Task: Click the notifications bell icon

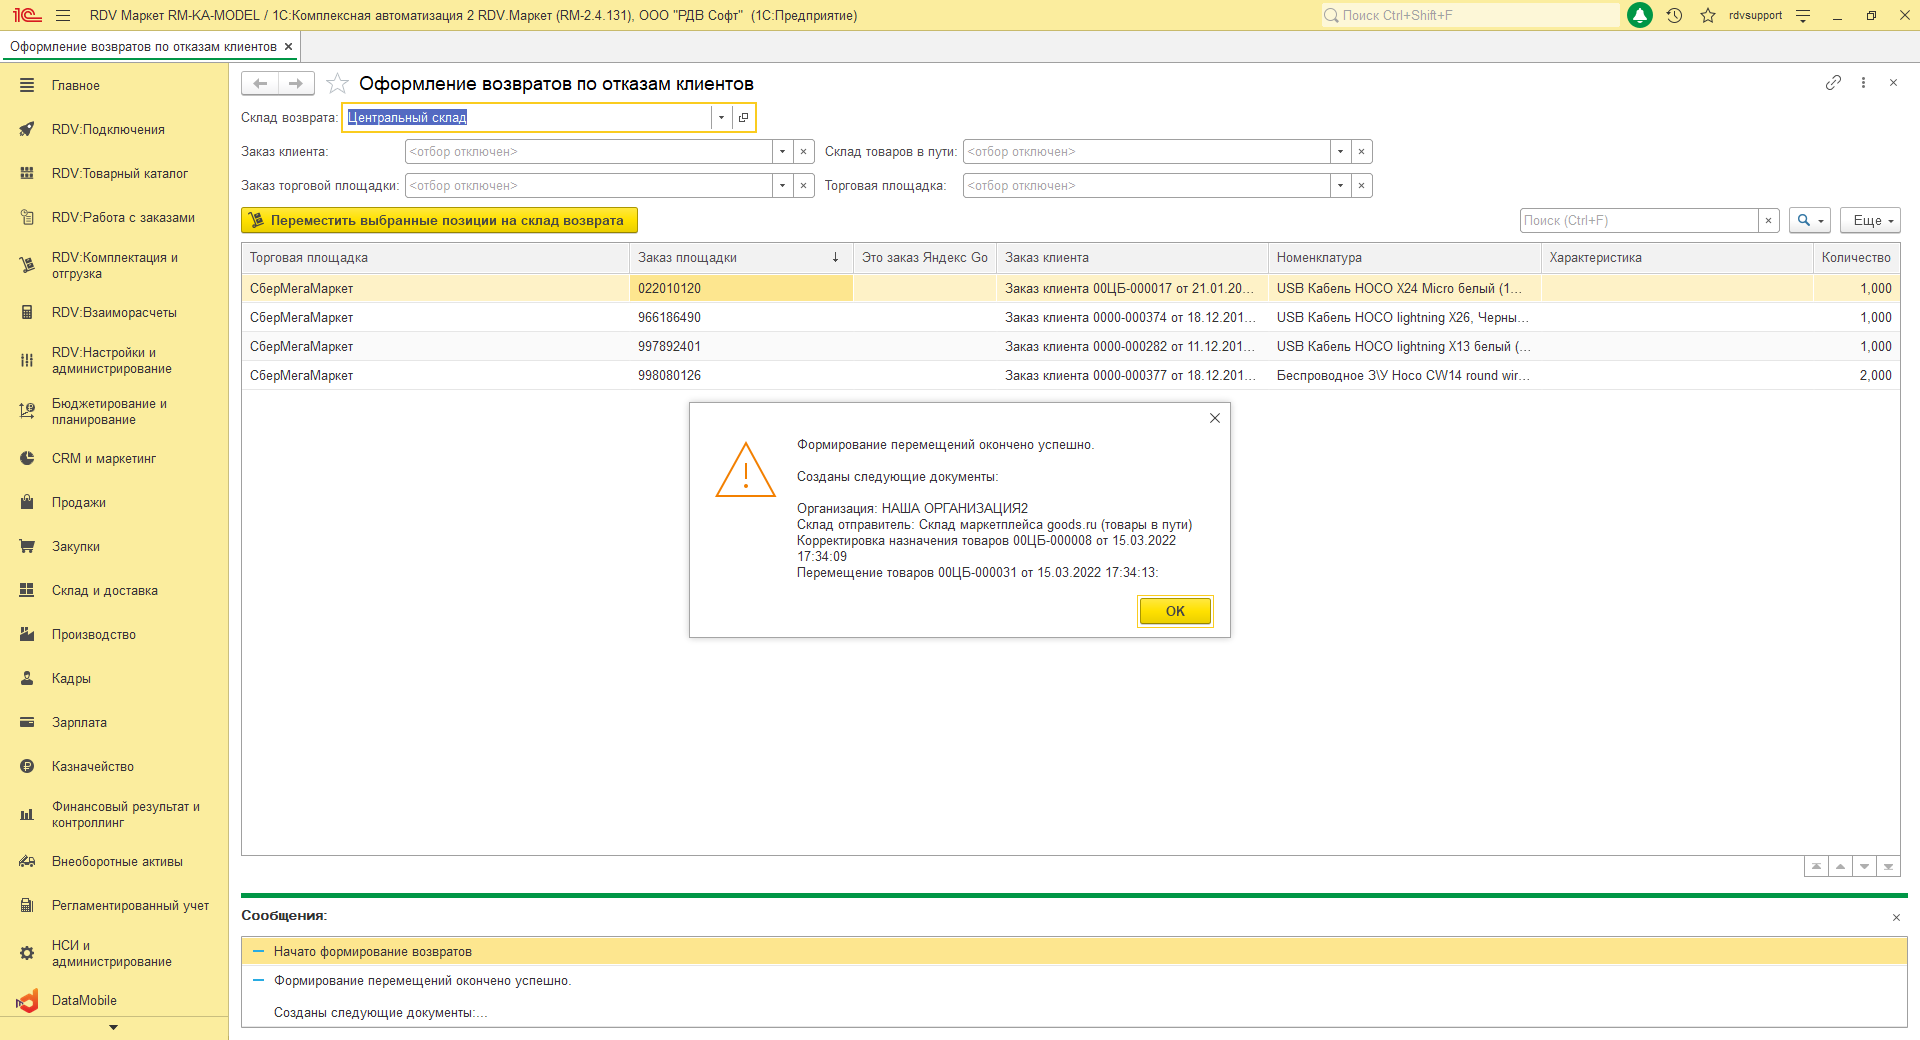Action: [1640, 15]
